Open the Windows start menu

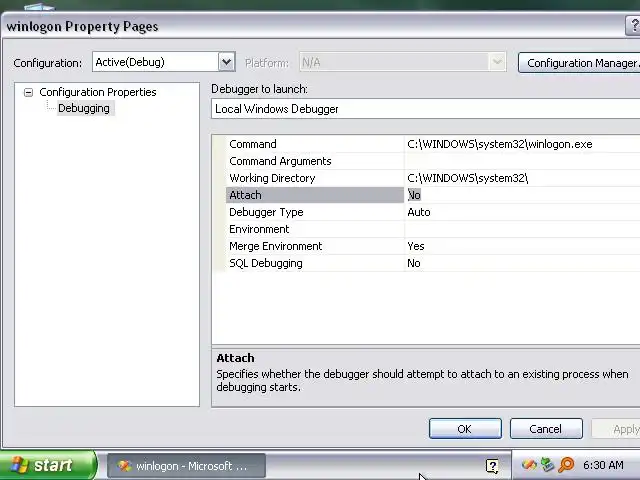click(48, 465)
